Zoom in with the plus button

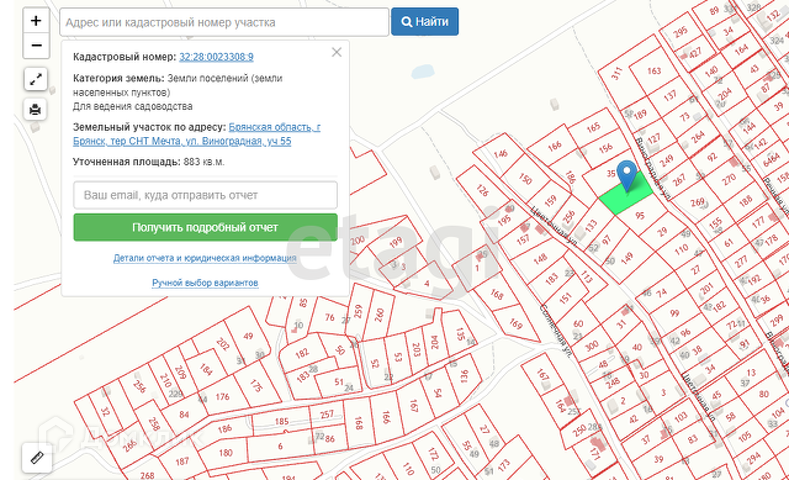click(36, 20)
